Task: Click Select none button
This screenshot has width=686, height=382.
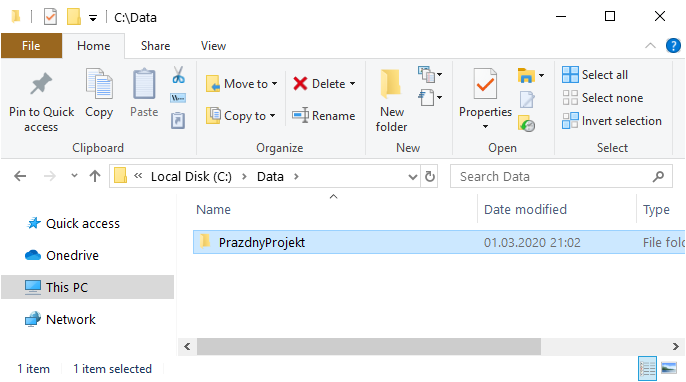Action: point(603,98)
